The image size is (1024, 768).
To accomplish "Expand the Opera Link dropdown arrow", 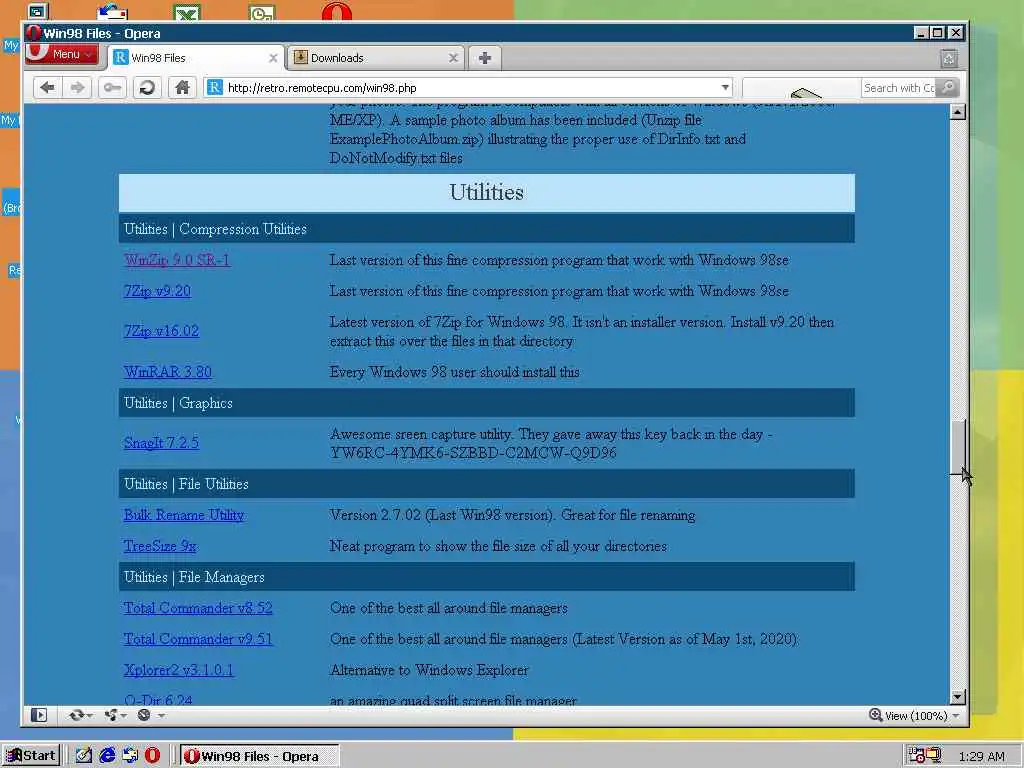I will click(89, 716).
